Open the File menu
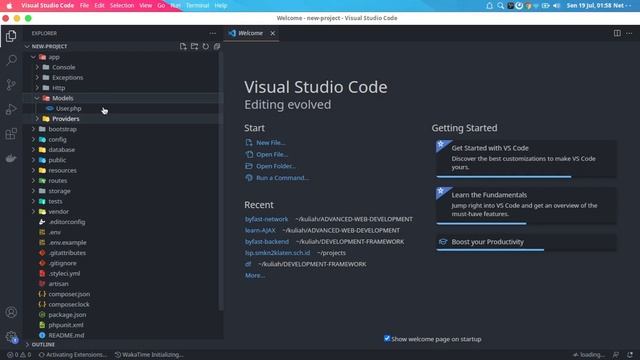Image resolution: width=640 pixels, height=360 pixels. (84, 6)
